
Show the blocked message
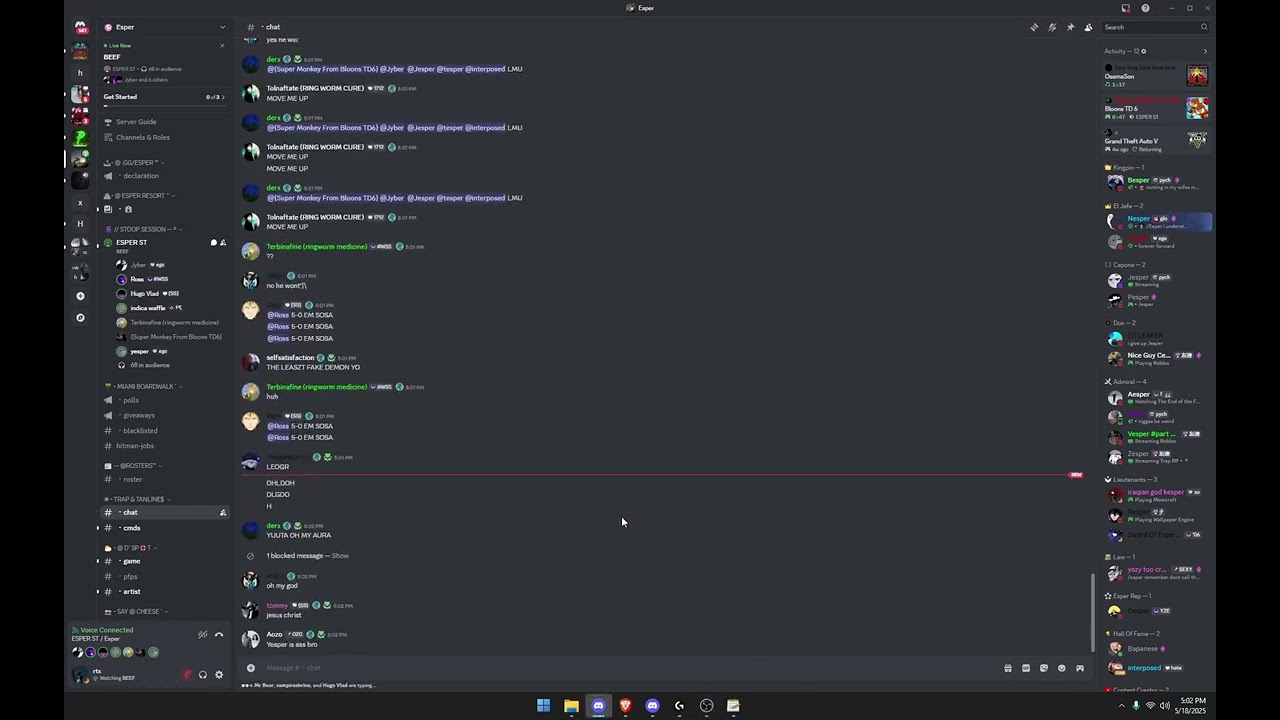340,556
